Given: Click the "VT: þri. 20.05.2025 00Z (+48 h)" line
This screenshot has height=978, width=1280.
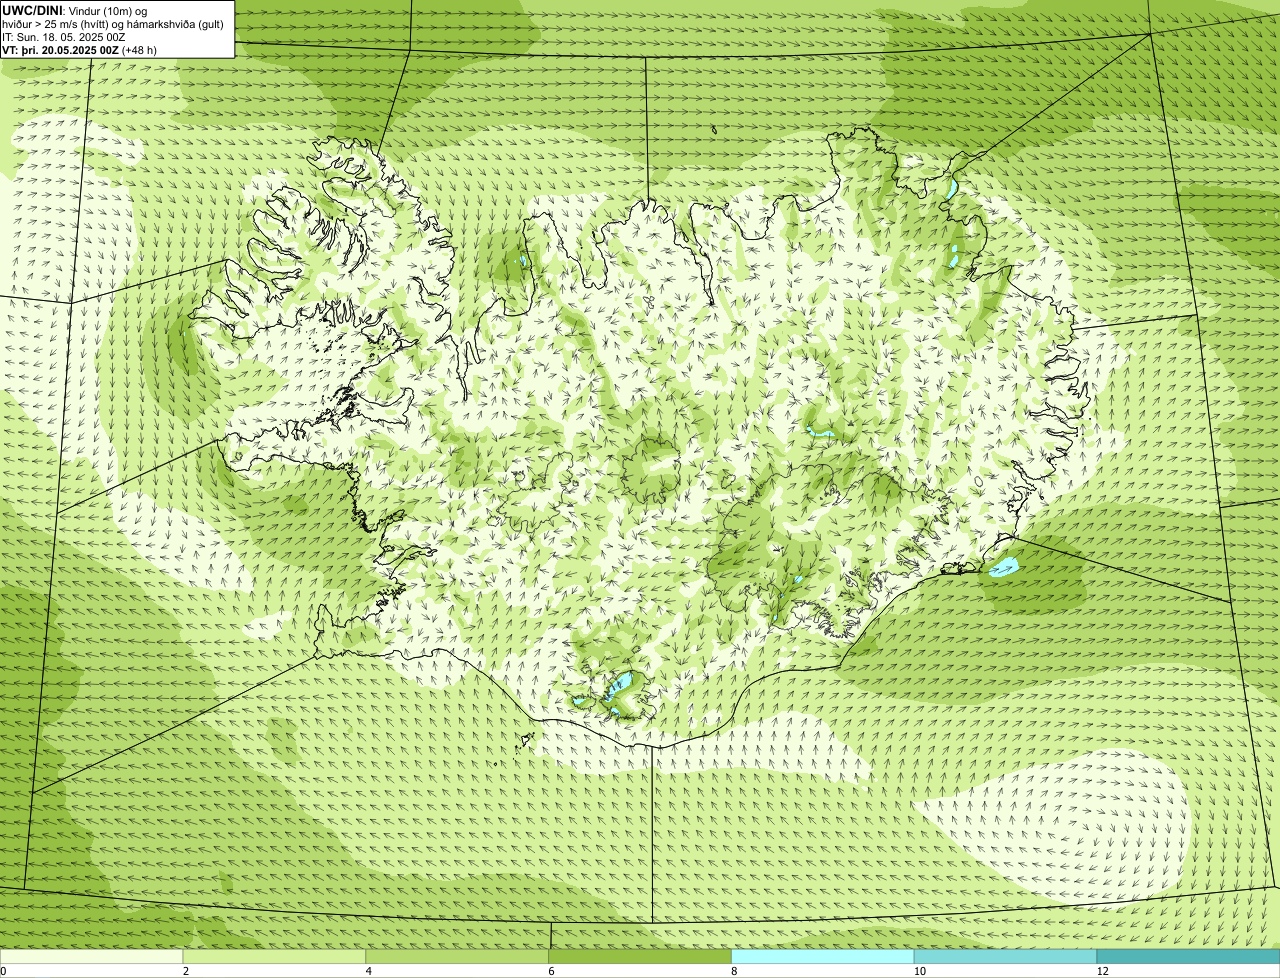Looking at the screenshot, I should tap(79, 49).
